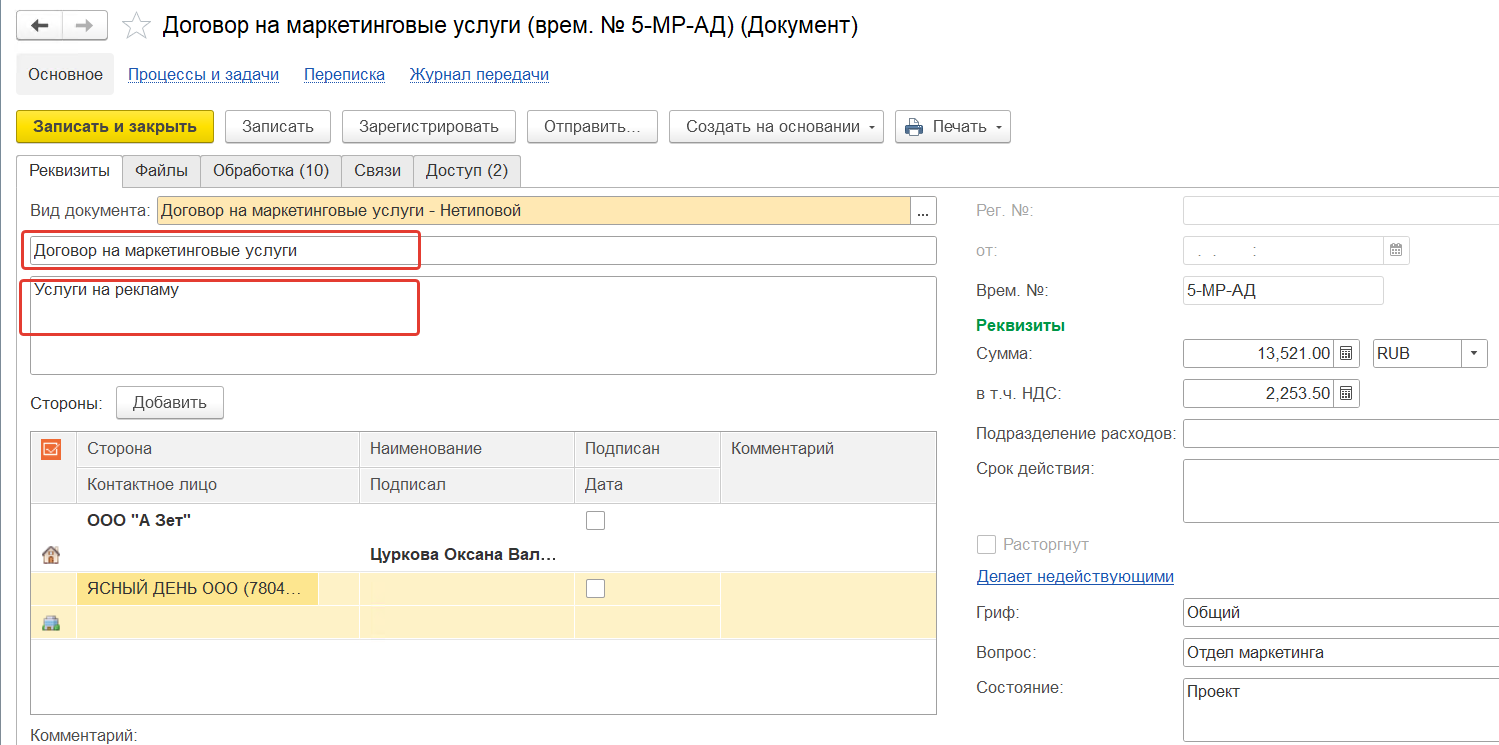Click the building icon in ЯСНЫЙ ДЕНЬ row

click(x=51, y=622)
